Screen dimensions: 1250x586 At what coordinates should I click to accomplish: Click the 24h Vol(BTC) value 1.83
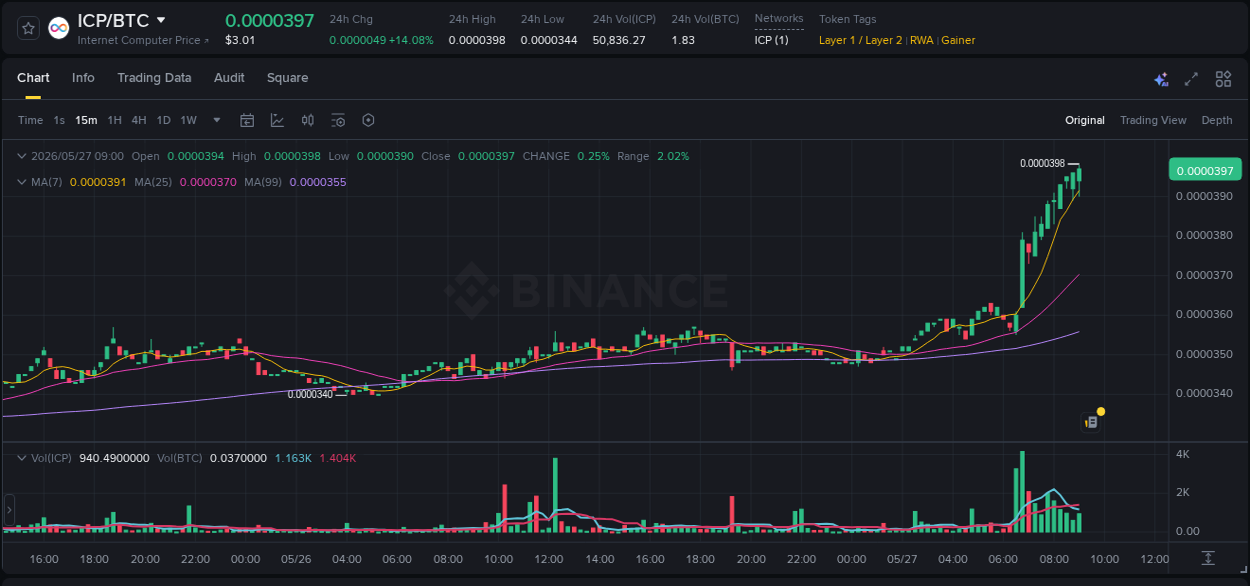tap(683, 40)
